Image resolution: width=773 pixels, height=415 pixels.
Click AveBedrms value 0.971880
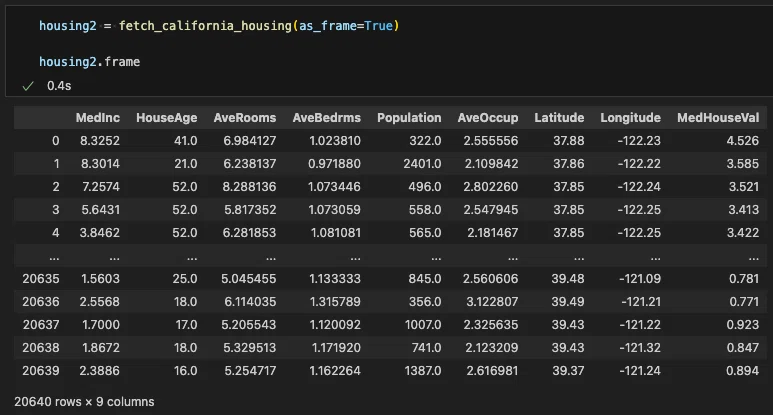click(x=334, y=164)
